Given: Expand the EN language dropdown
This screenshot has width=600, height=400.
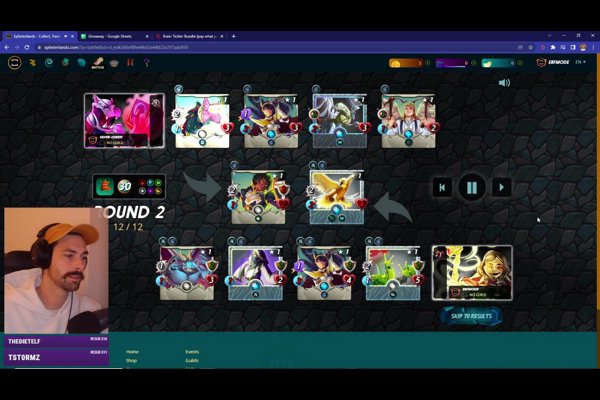Looking at the screenshot, I should click(x=580, y=62).
